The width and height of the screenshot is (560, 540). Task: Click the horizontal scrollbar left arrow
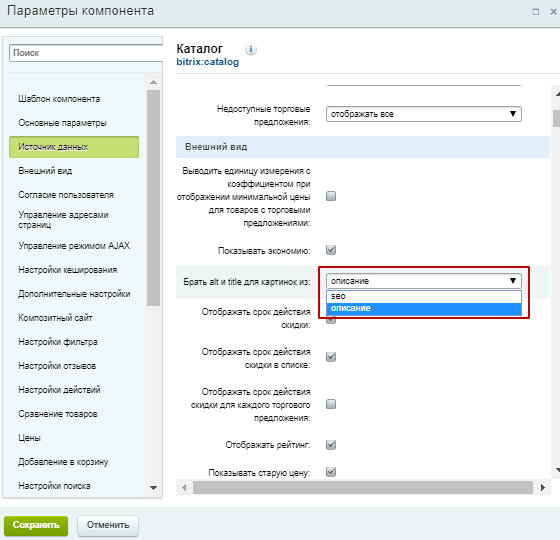pyautogui.click(x=184, y=488)
